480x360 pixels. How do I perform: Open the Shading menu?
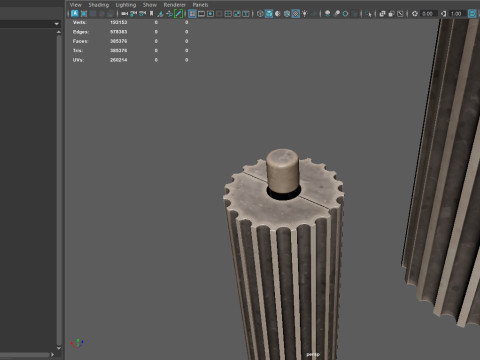tap(99, 5)
